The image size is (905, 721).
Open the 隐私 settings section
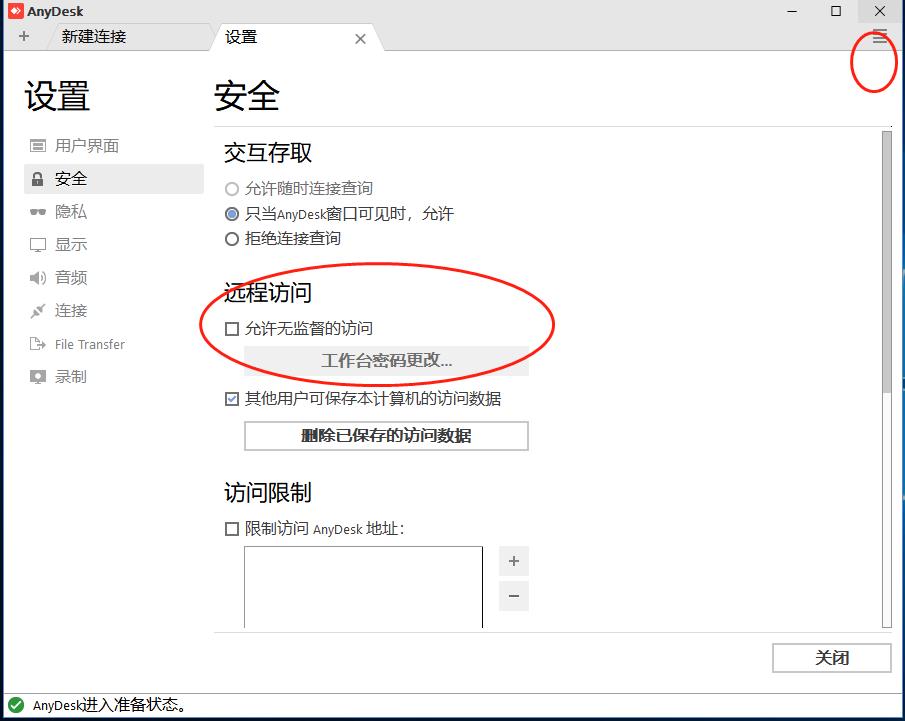(114, 211)
